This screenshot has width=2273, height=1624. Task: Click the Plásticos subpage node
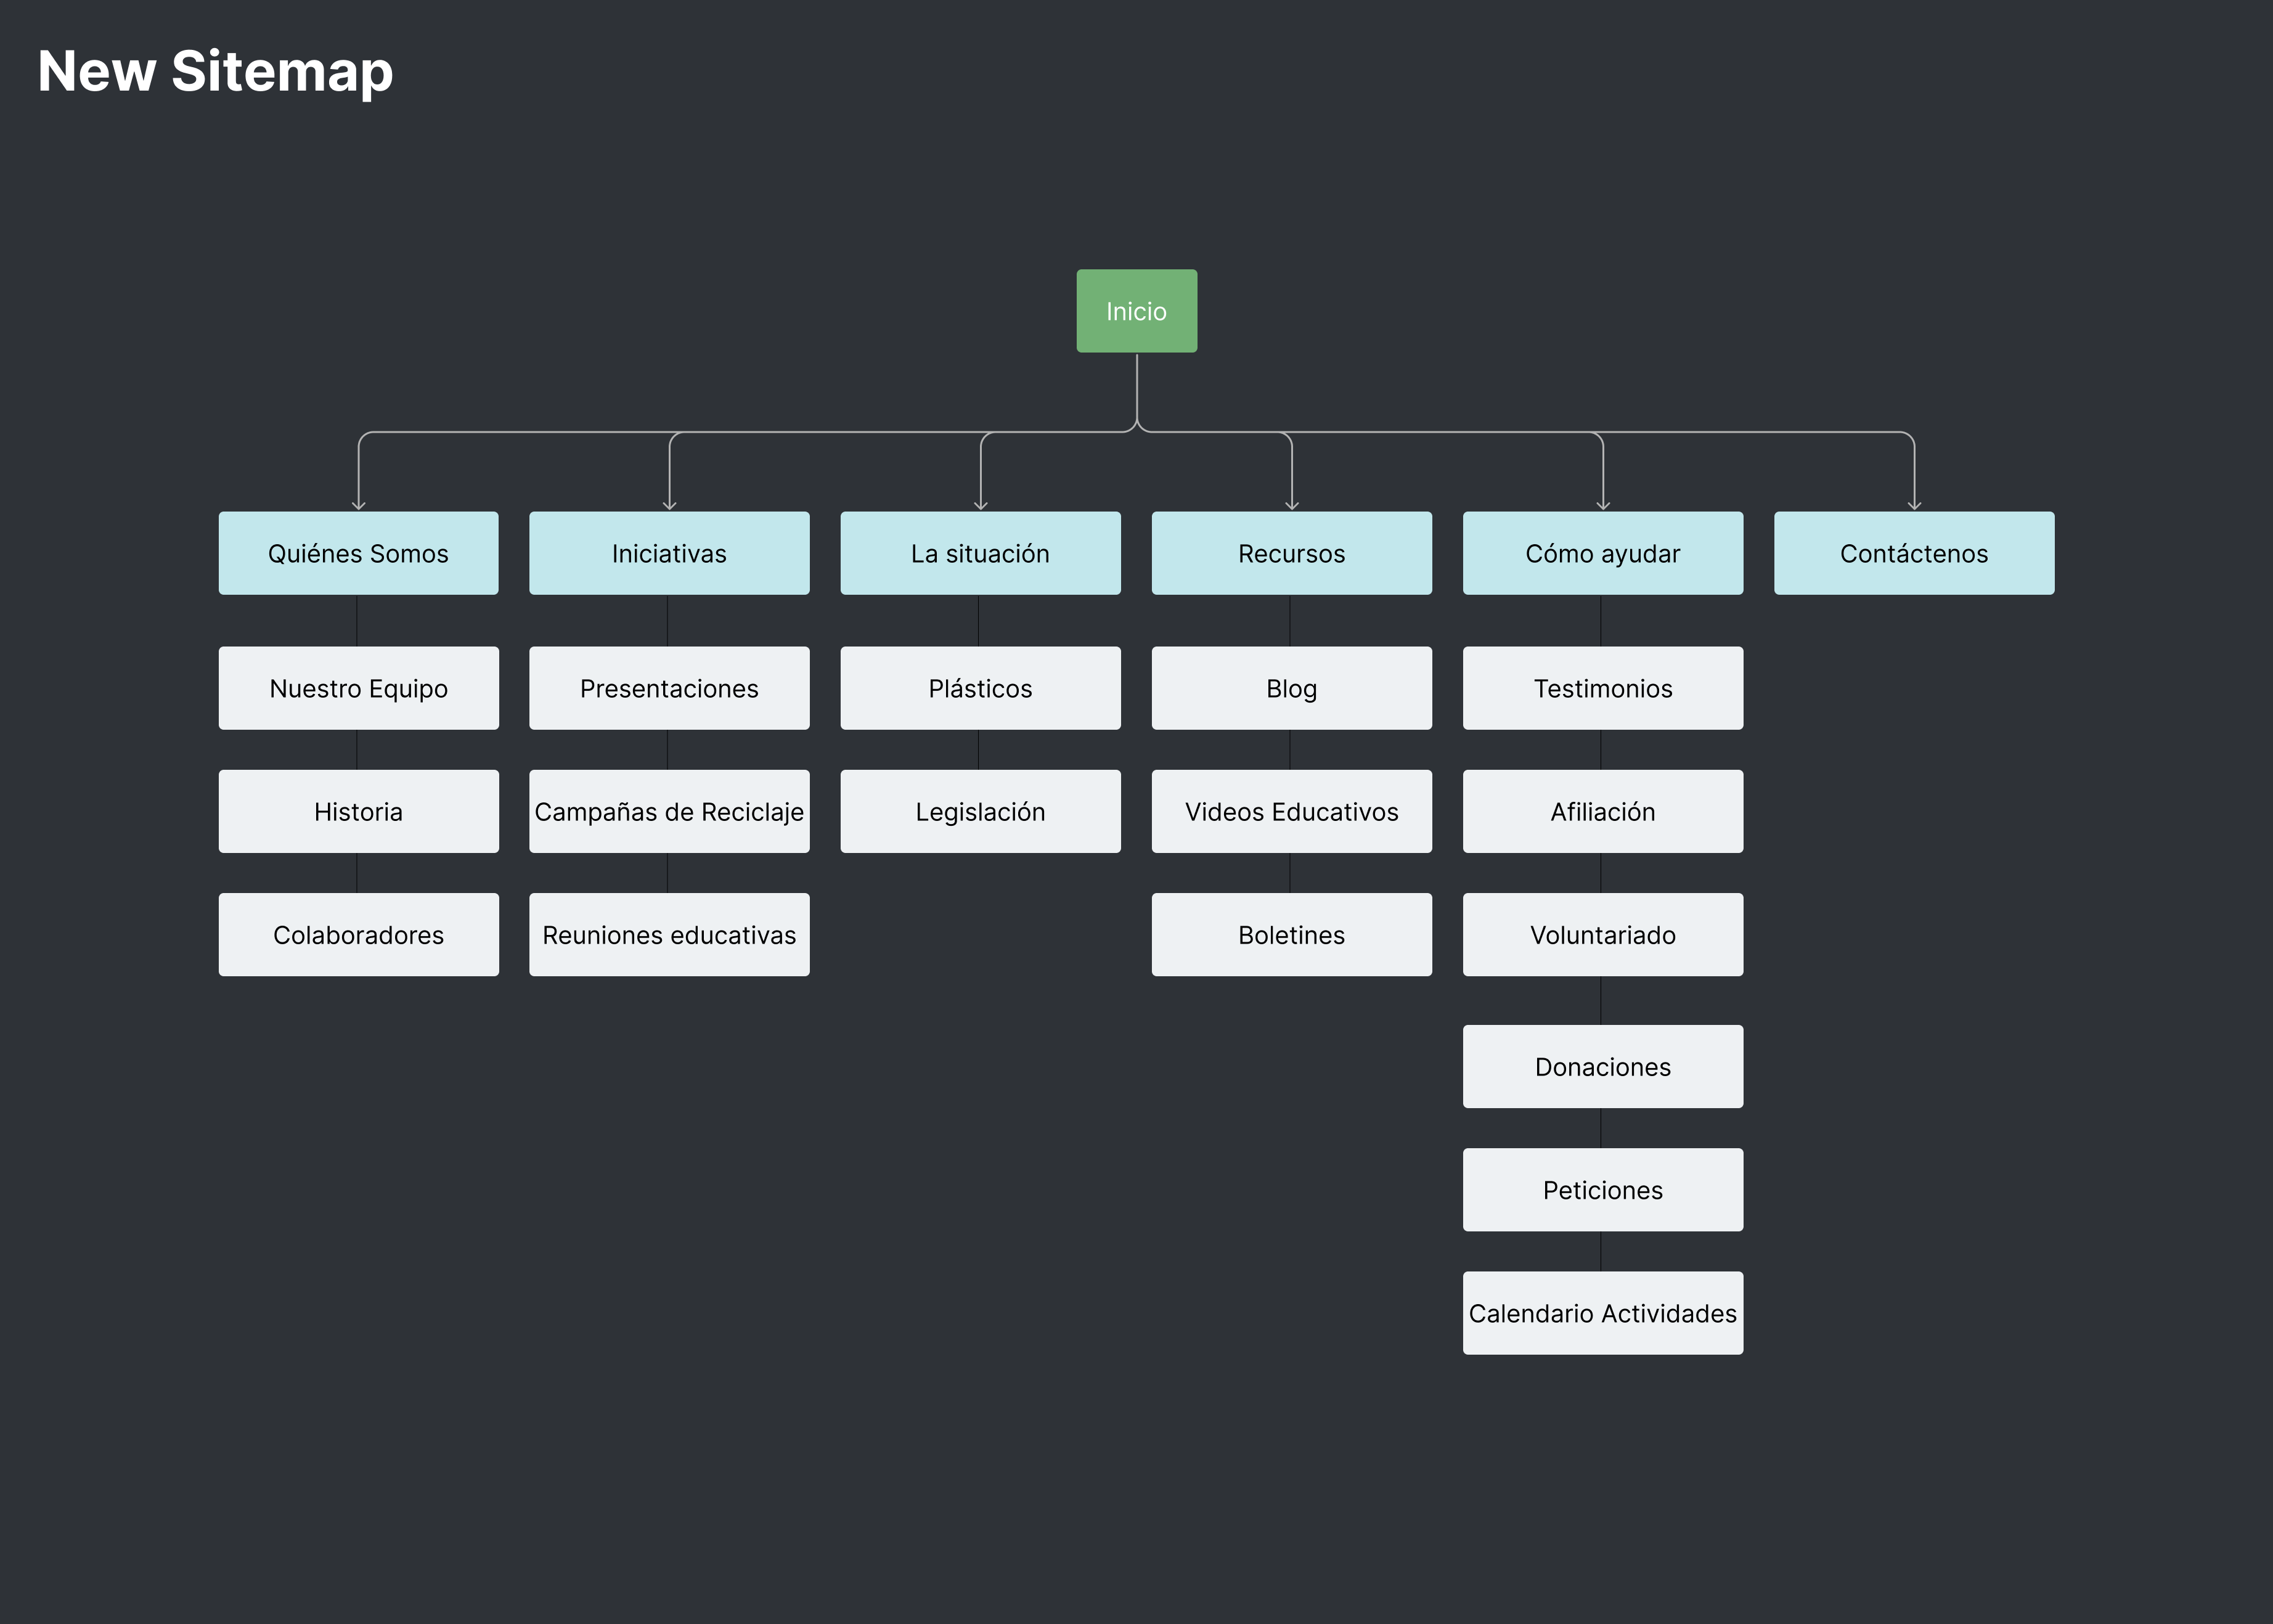[980, 687]
